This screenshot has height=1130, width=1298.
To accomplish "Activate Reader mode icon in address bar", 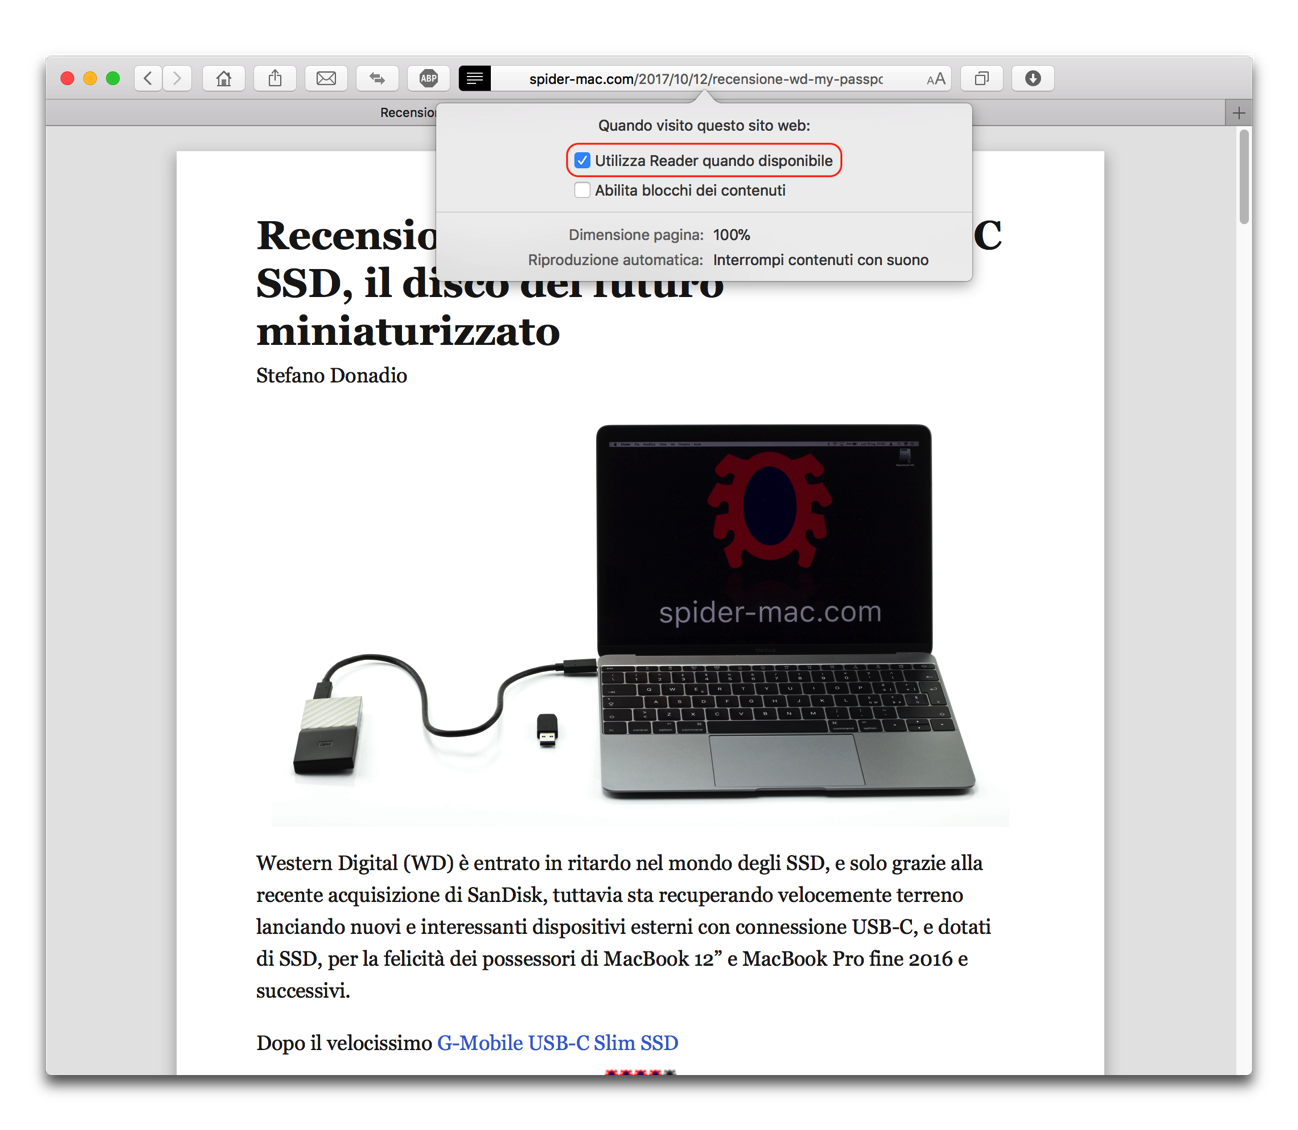I will pos(474,78).
